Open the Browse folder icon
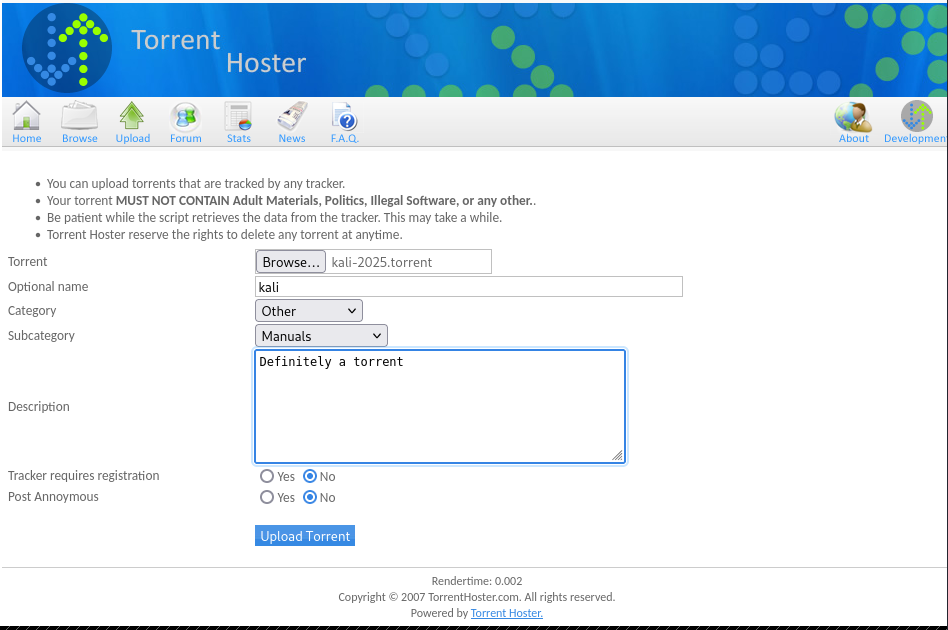This screenshot has width=948, height=630. pyautogui.click(x=80, y=117)
